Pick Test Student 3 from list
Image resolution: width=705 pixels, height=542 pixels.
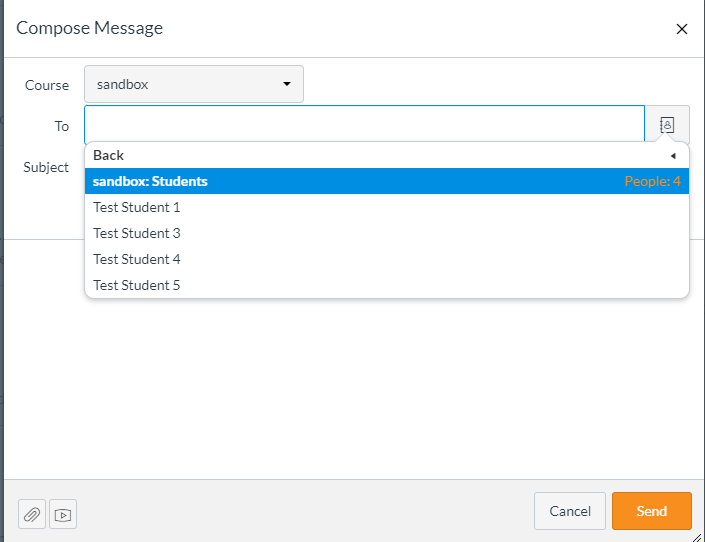137,233
